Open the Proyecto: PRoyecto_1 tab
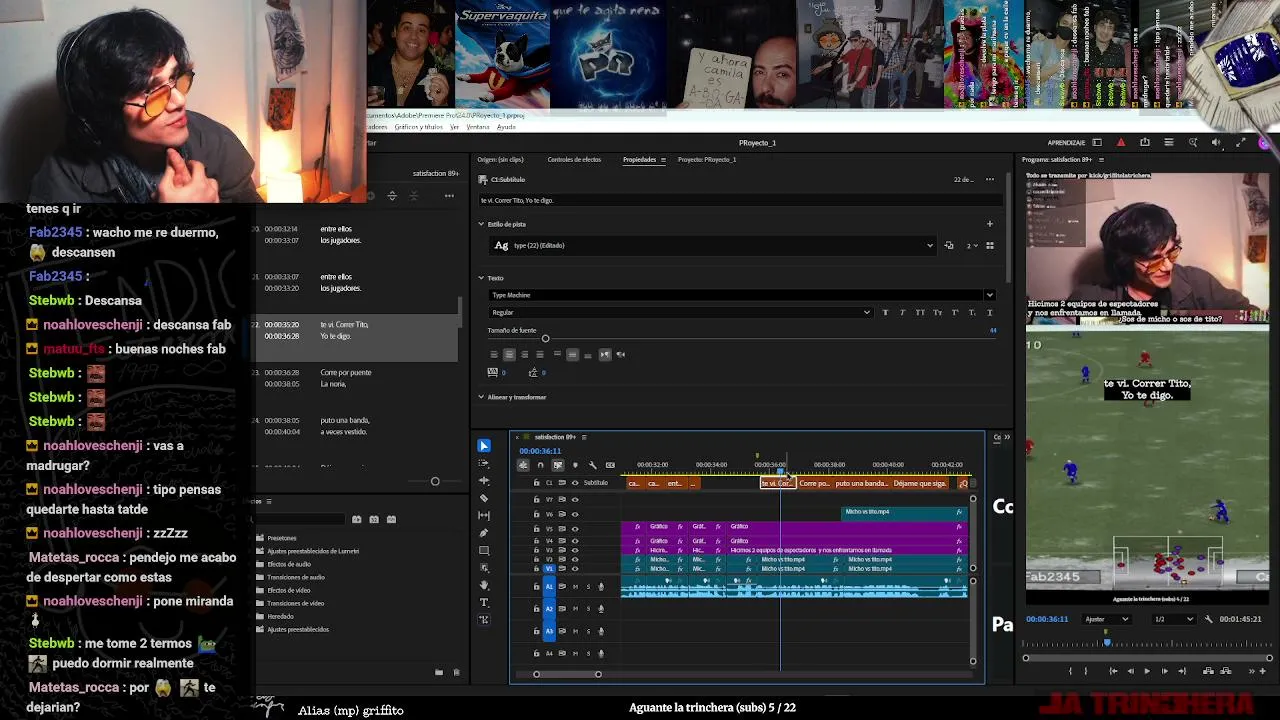This screenshot has height=720, width=1280. pyautogui.click(x=707, y=160)
